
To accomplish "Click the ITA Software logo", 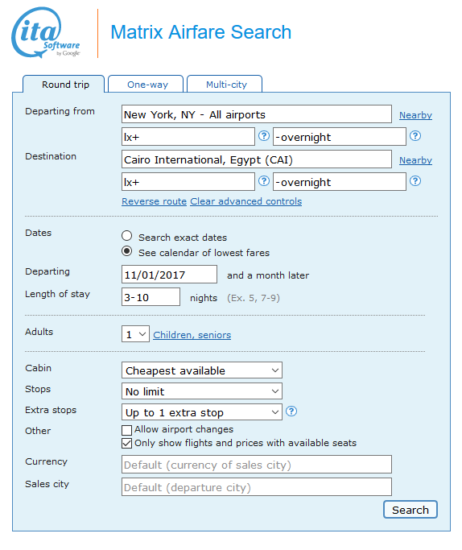I will [46, 33].
